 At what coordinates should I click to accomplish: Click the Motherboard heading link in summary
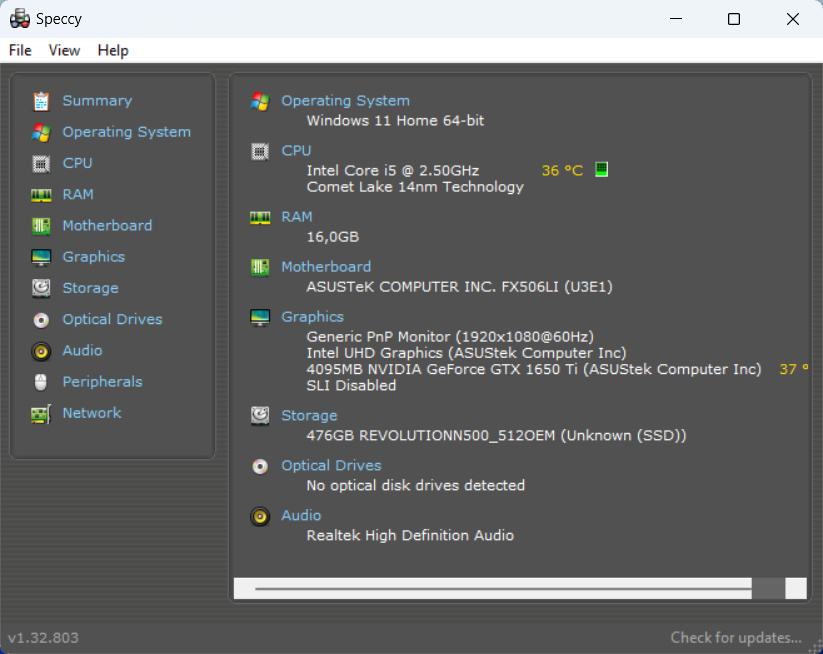(x=326, y=267)
